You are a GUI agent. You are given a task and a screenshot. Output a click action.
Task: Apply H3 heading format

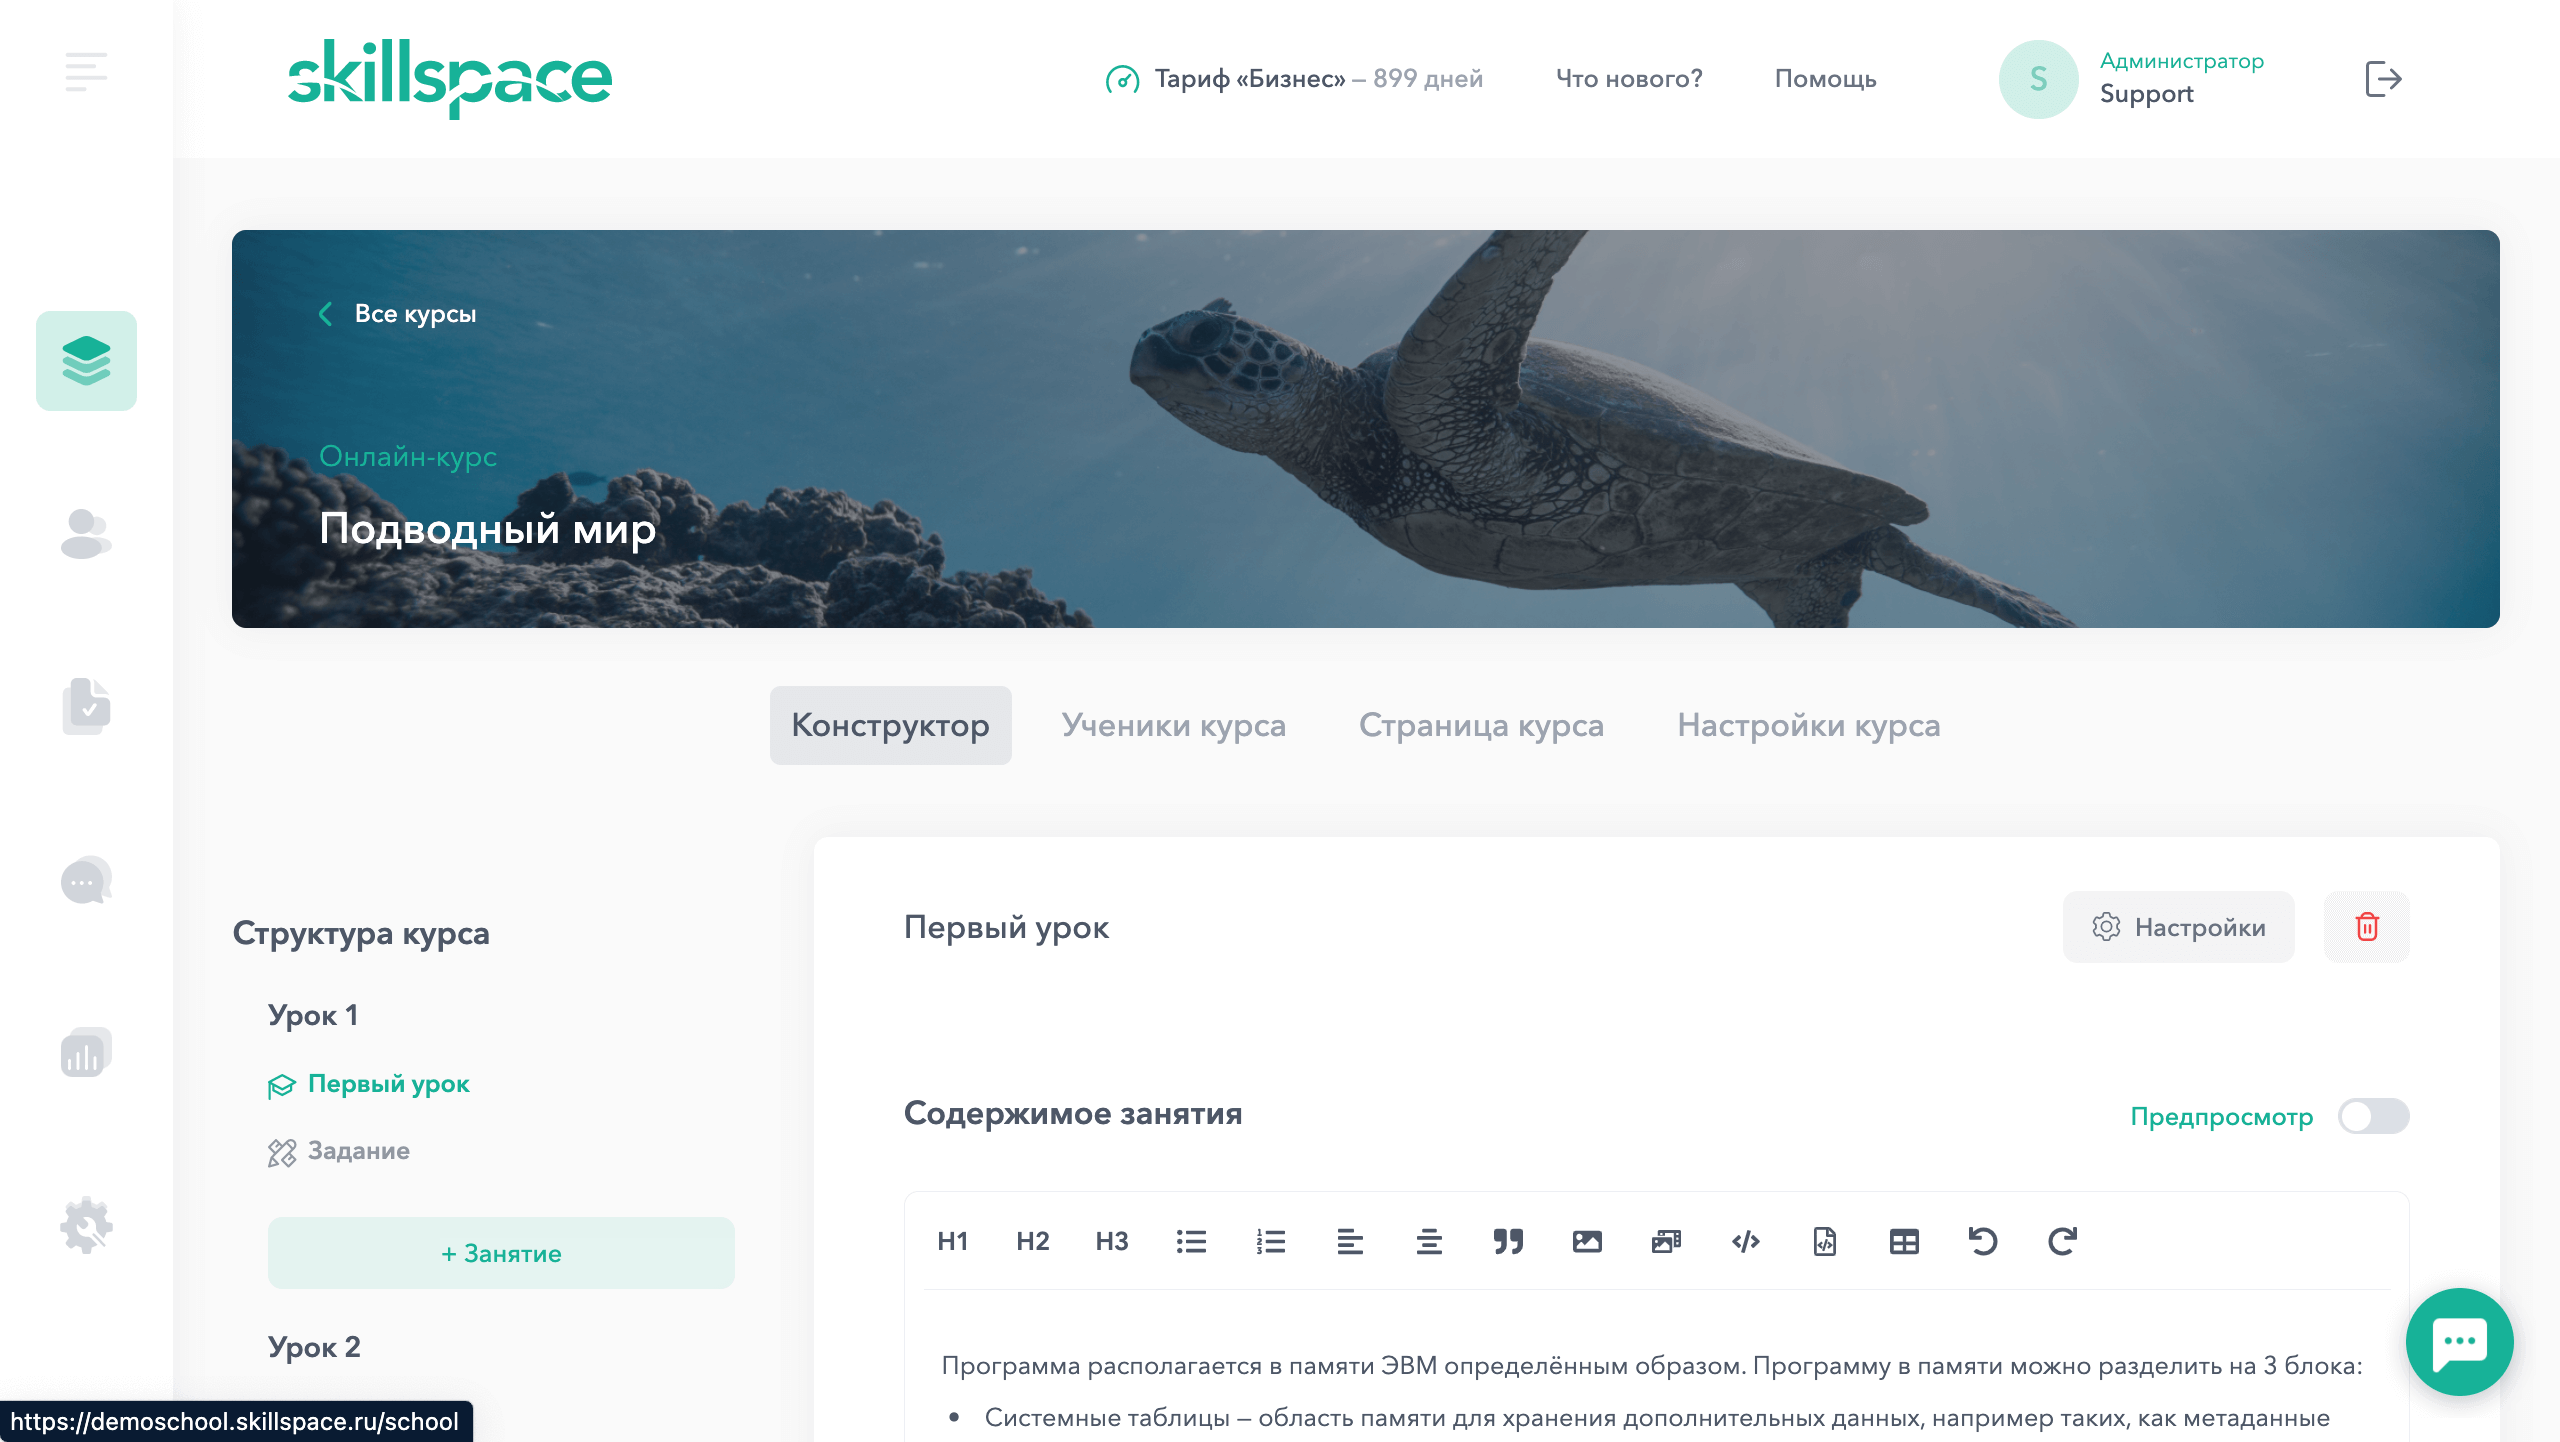1111,1241
